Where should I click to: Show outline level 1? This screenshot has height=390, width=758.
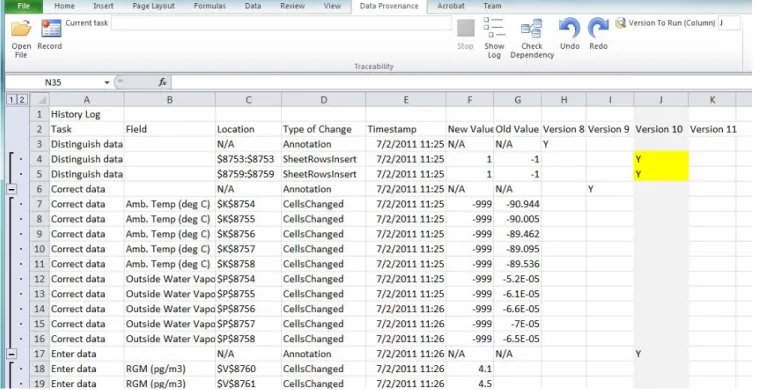pyautogui.click(x=11, y=100)
